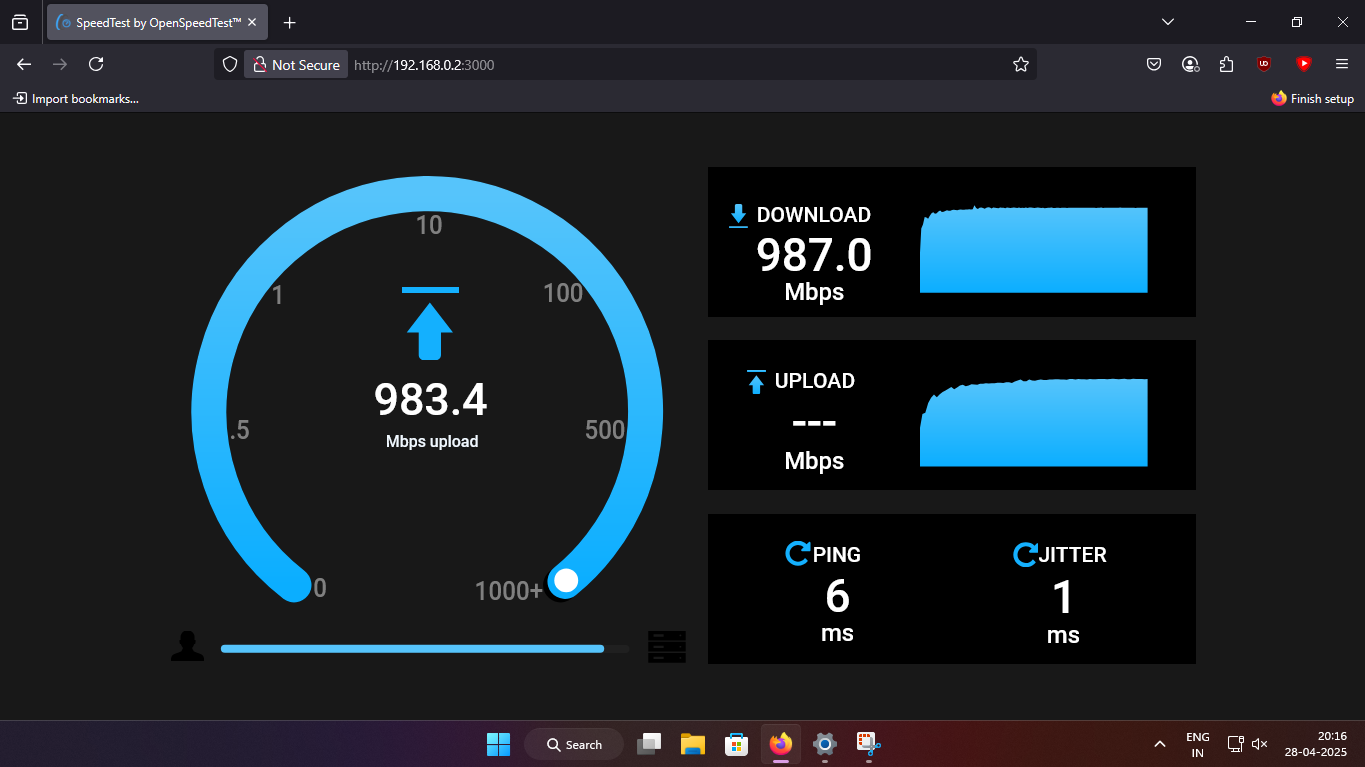This screenshot has height=767, width=1365.
Task: Click Finish setup button
Action: tap(1312, 98)
